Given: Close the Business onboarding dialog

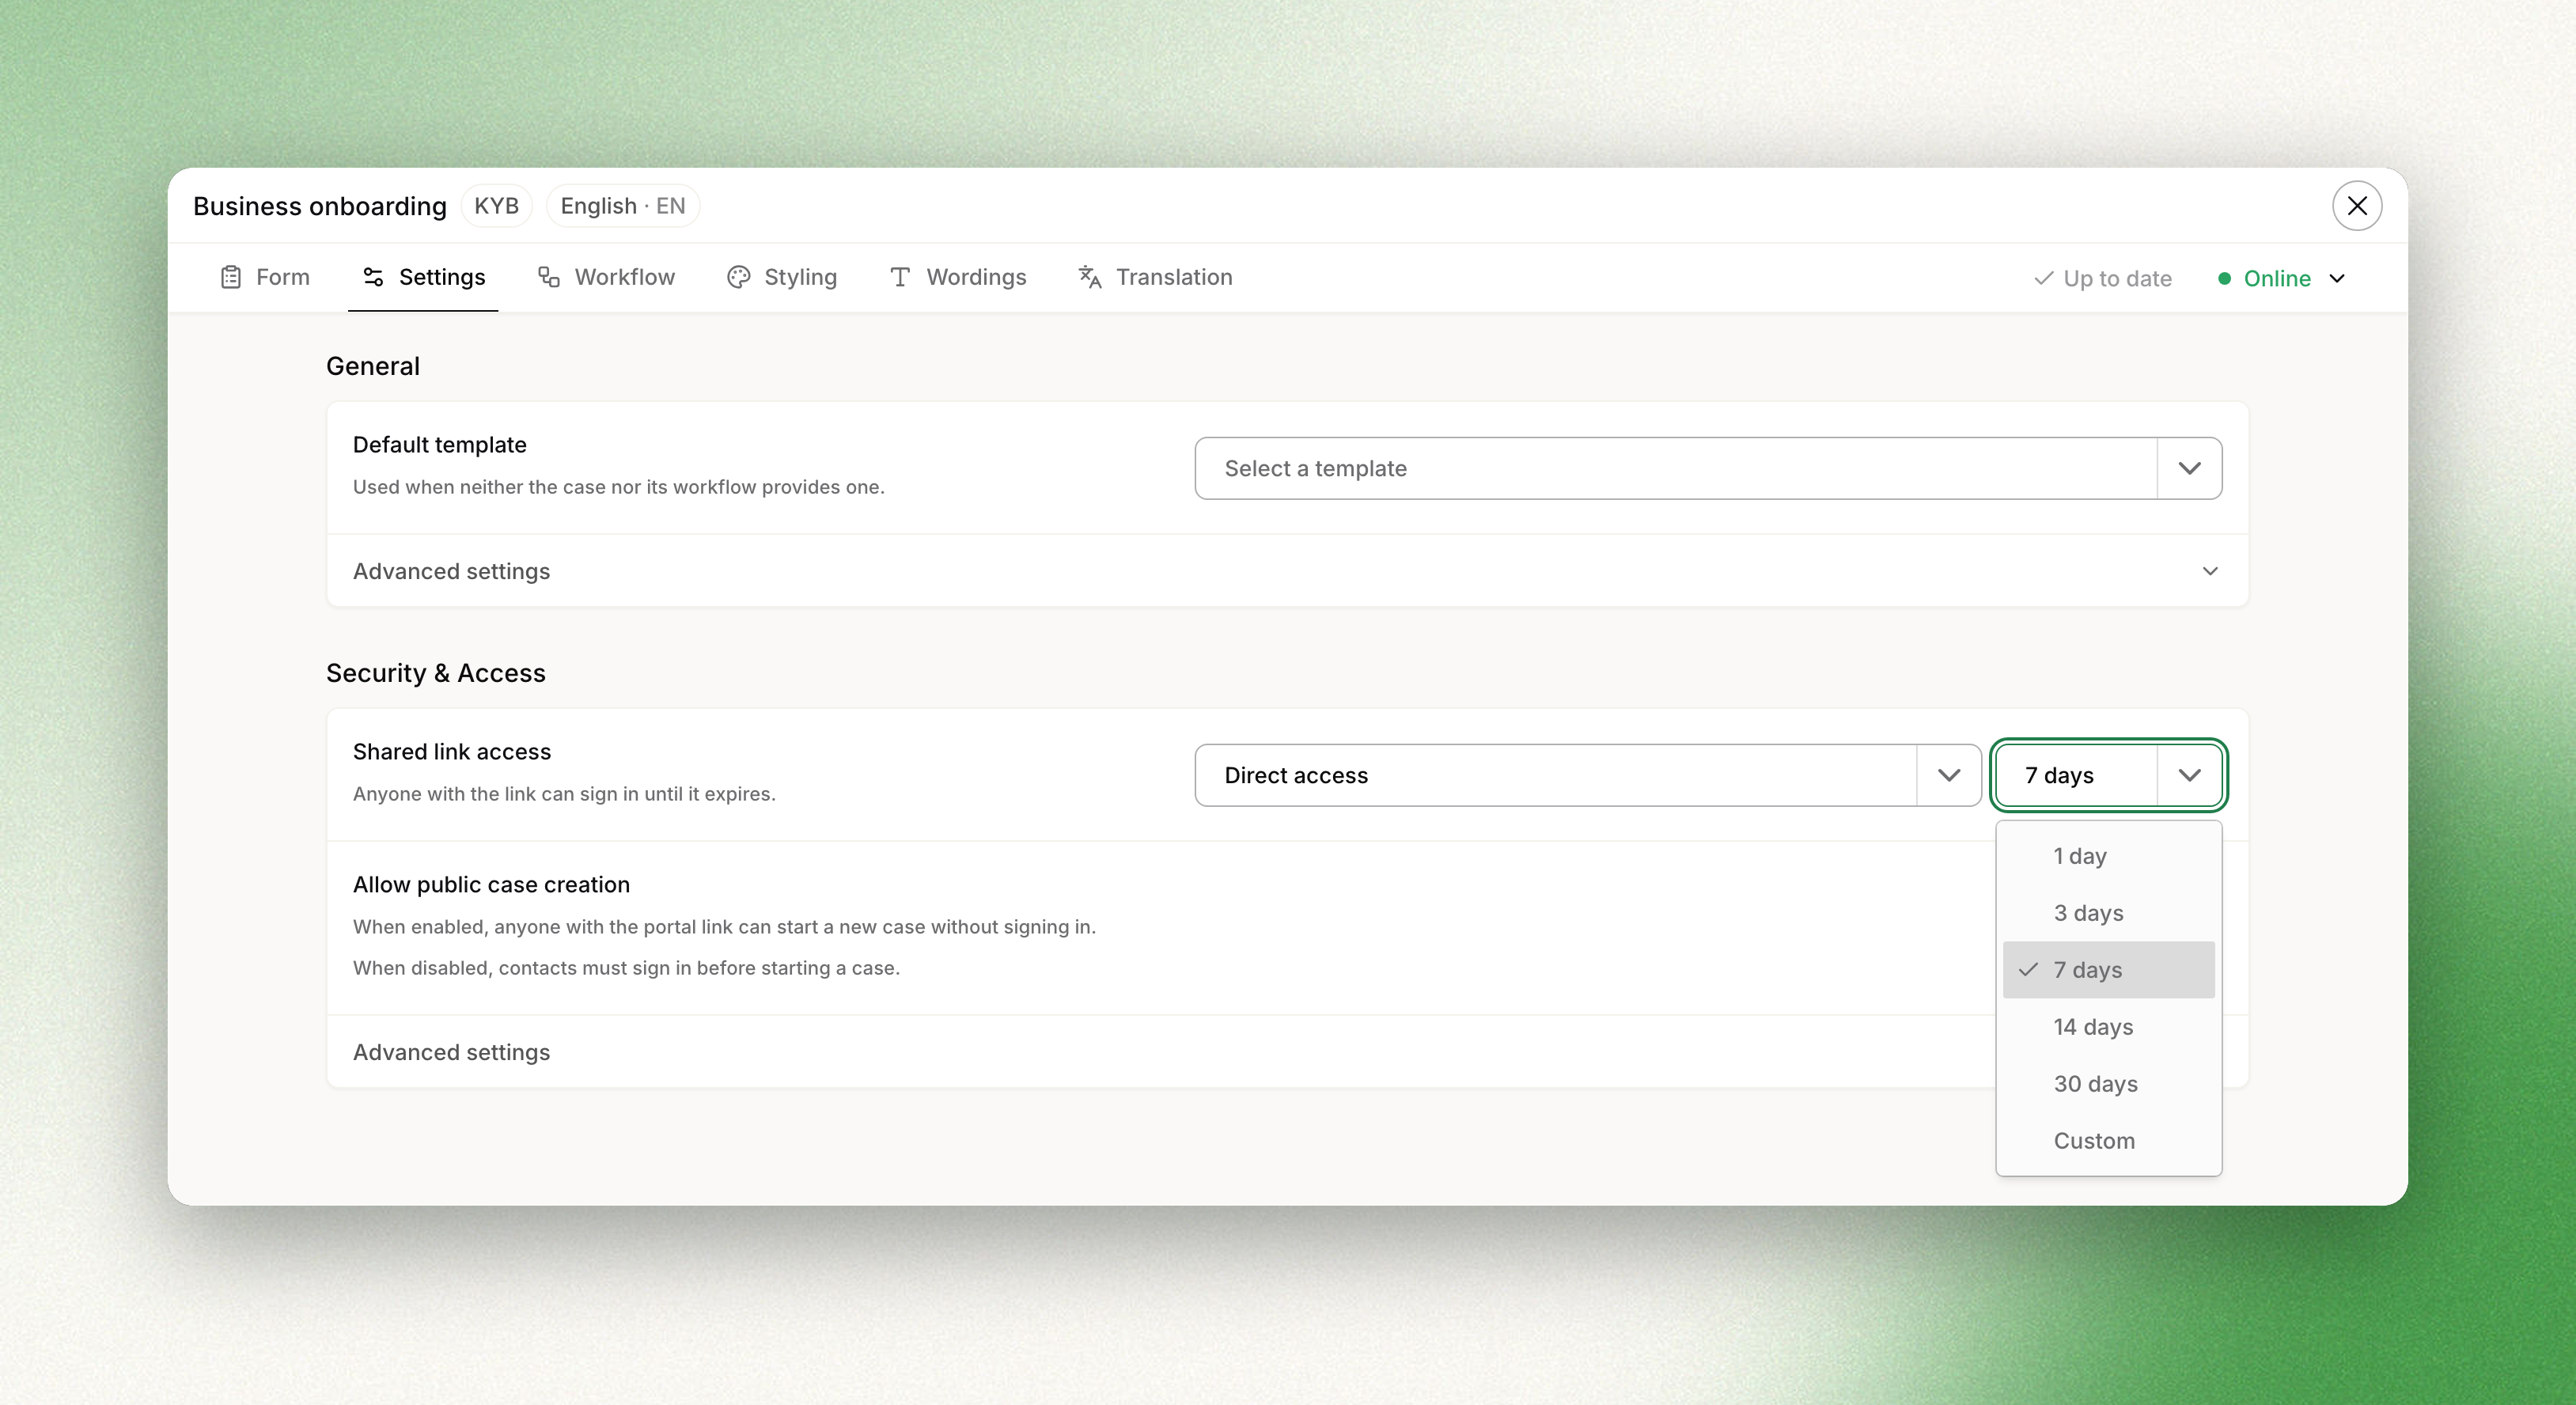Looking at the screenshot, I should pyautogui.click(x=2357, y=206).
